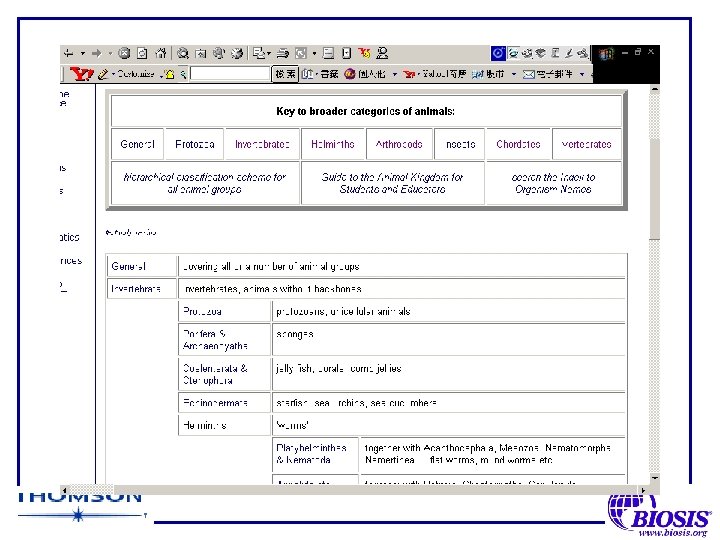The image size is (720, 540).
Task: Open the dropdown arrow after the email button
Action: [x=582, y=74]
